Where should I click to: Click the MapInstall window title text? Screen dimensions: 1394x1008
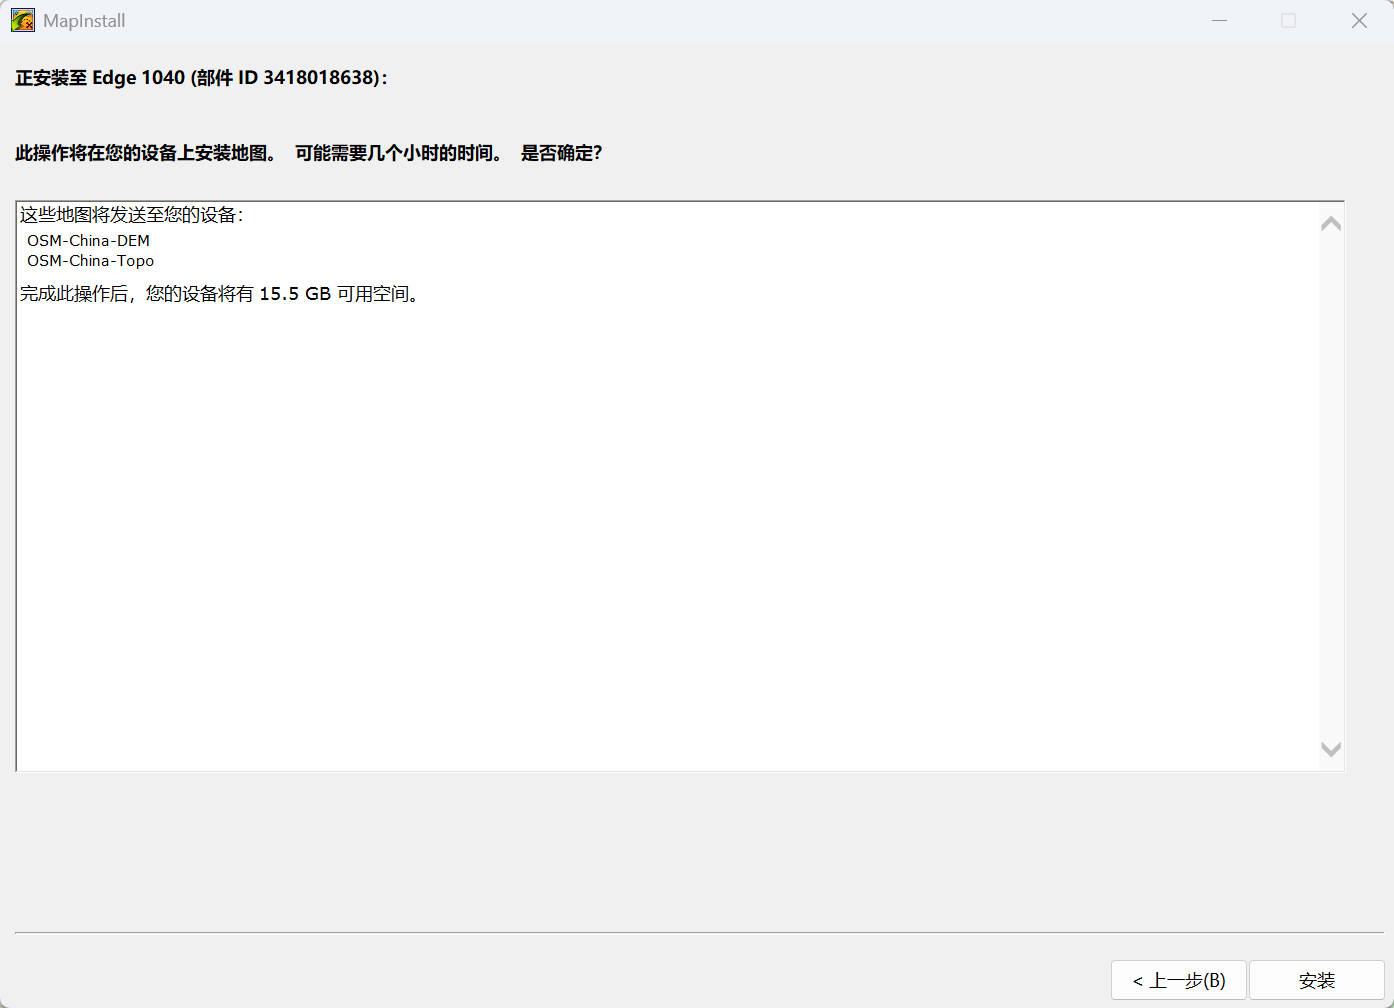(84, 21)
